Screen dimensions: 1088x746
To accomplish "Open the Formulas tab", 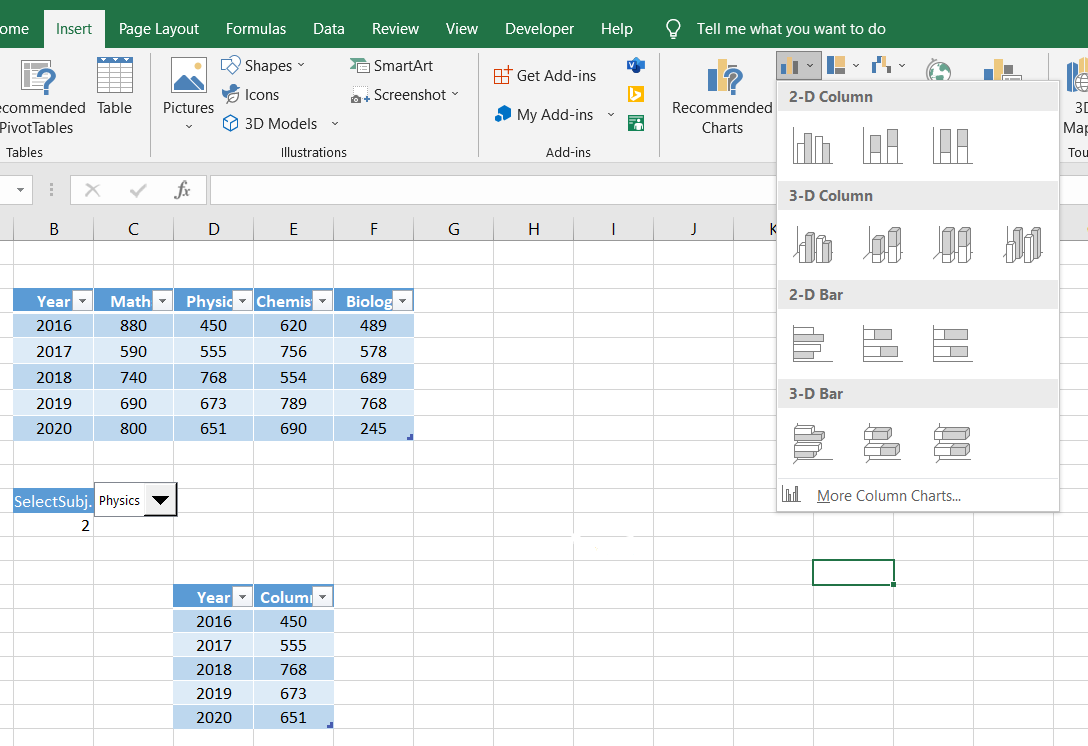I will (x=256, y=28).
